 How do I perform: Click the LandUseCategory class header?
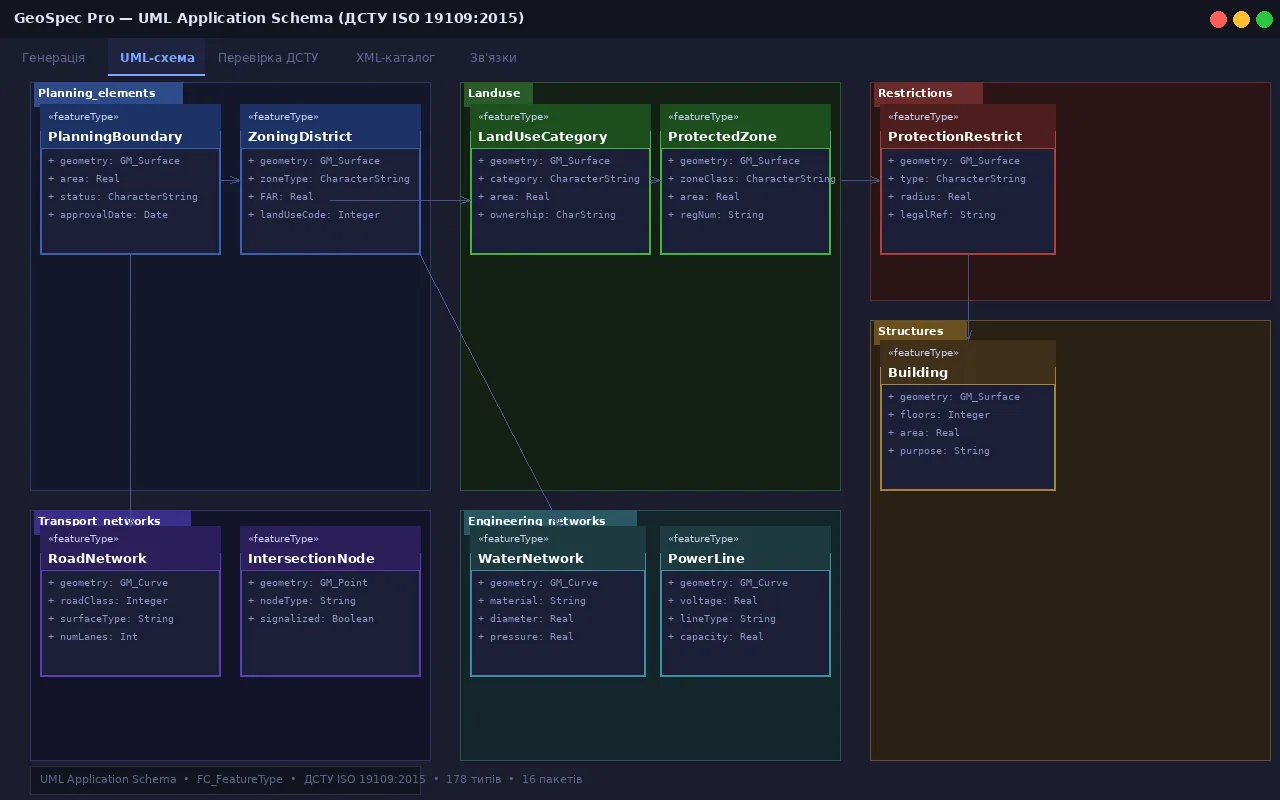[x=560, y=127]
